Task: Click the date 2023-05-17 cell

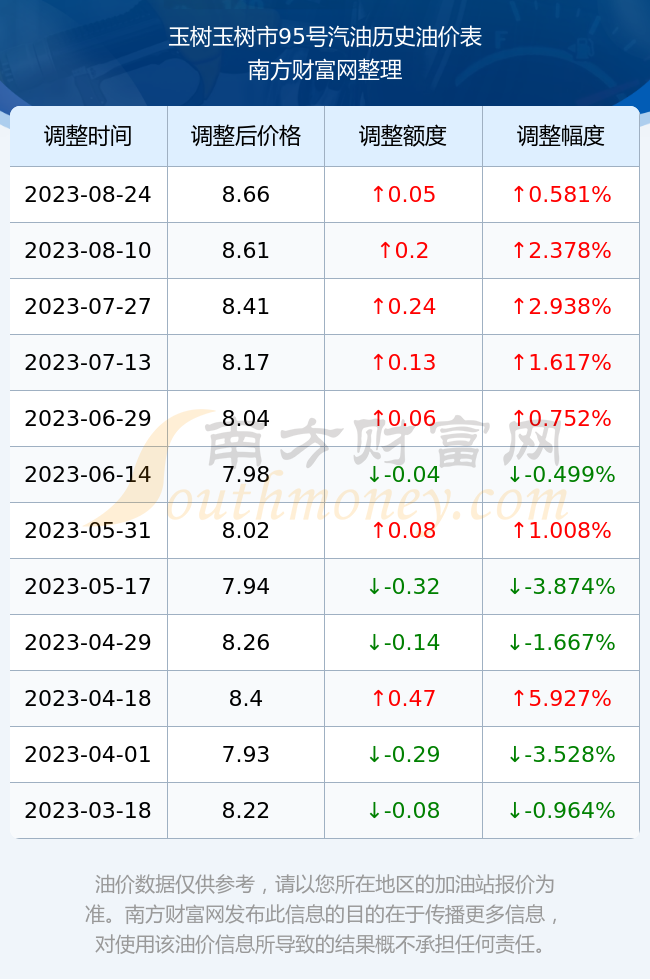Action: click(x=89, y=586)
